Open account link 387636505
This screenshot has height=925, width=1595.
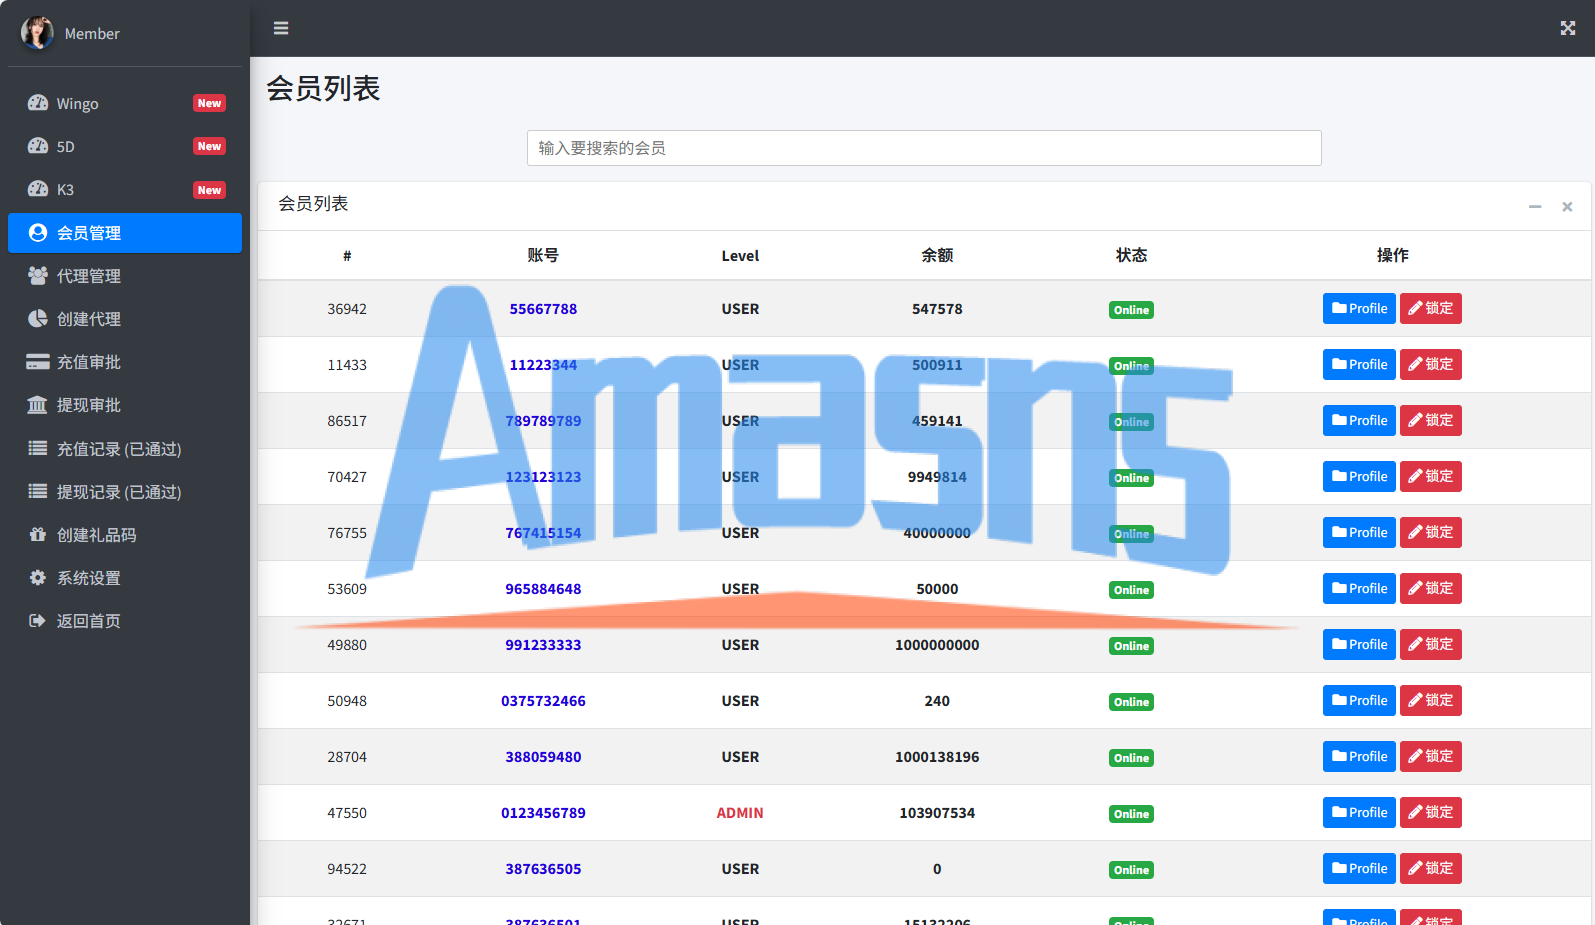pos(543,869)
